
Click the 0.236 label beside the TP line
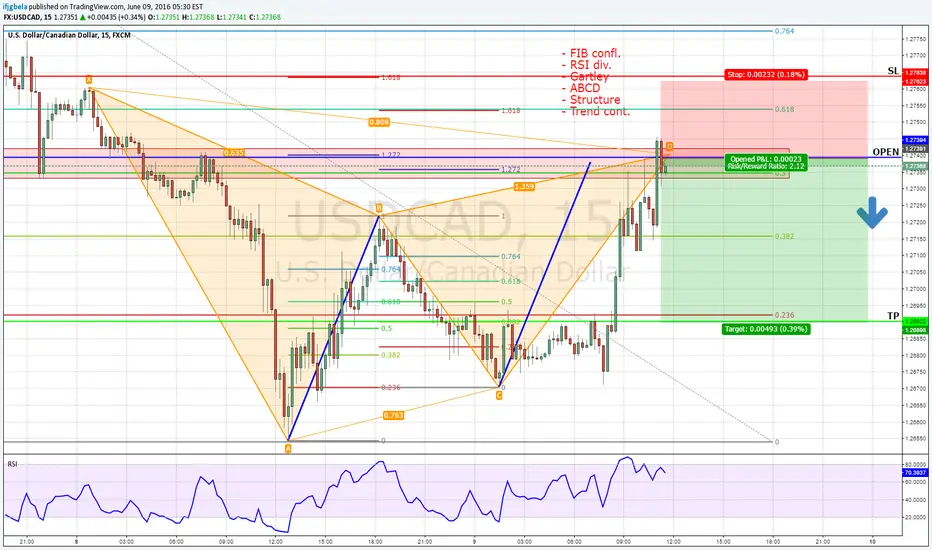[784, 315]
